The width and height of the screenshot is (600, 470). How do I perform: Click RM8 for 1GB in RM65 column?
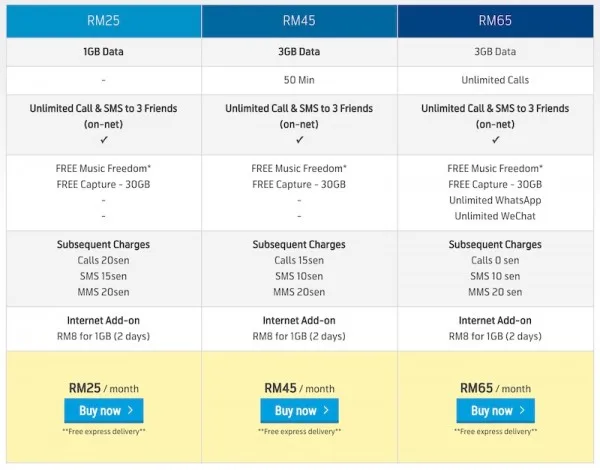pos(495,336)
